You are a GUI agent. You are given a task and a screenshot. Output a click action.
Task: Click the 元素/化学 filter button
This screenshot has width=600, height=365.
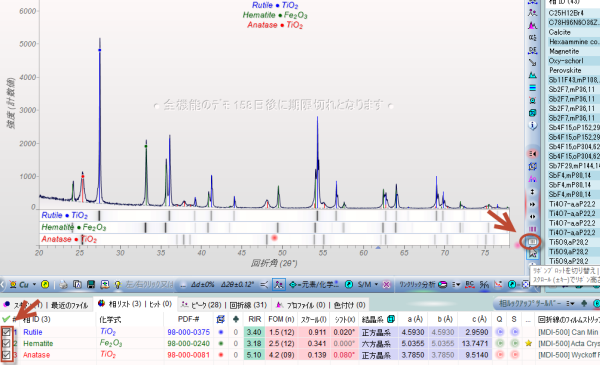pyautogui.click(x=313, y=285)
